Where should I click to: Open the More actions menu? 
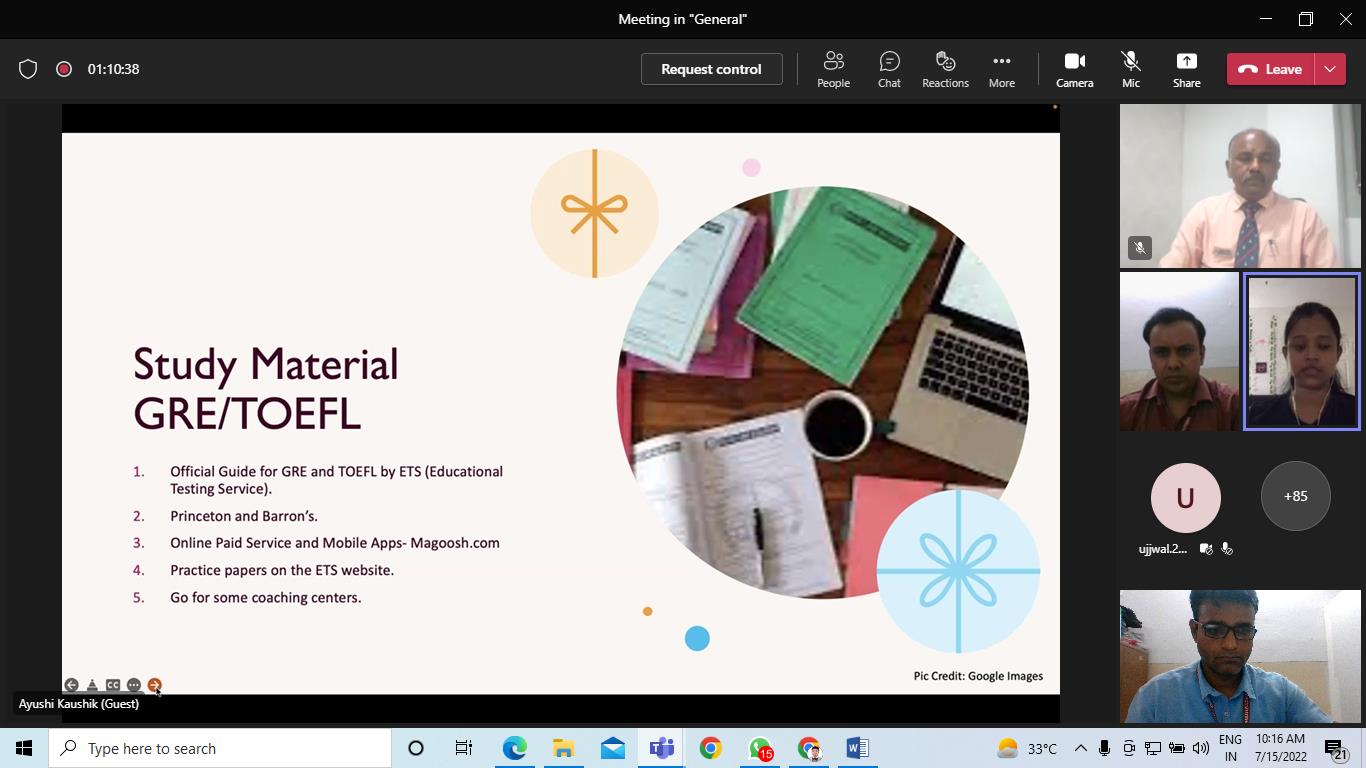pyautogui.click(x=1001, y=69)
